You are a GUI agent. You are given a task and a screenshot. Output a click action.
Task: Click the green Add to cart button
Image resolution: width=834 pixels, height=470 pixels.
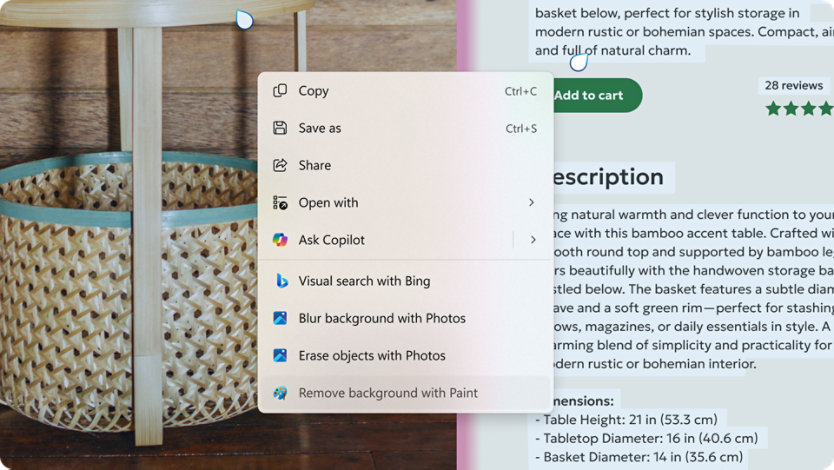click(597, 95)
